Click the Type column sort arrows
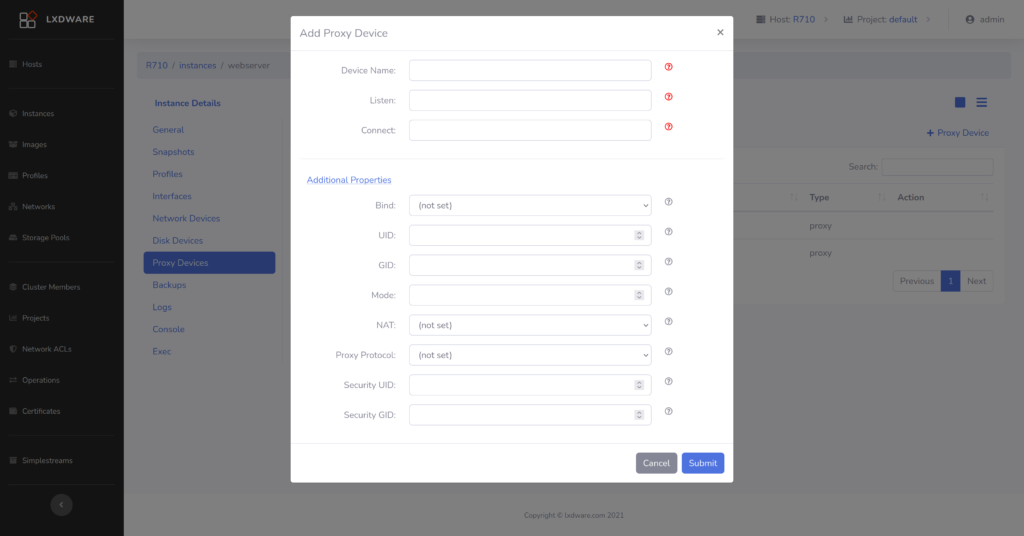The image size is (1024, 536). (x=882, y=197)
